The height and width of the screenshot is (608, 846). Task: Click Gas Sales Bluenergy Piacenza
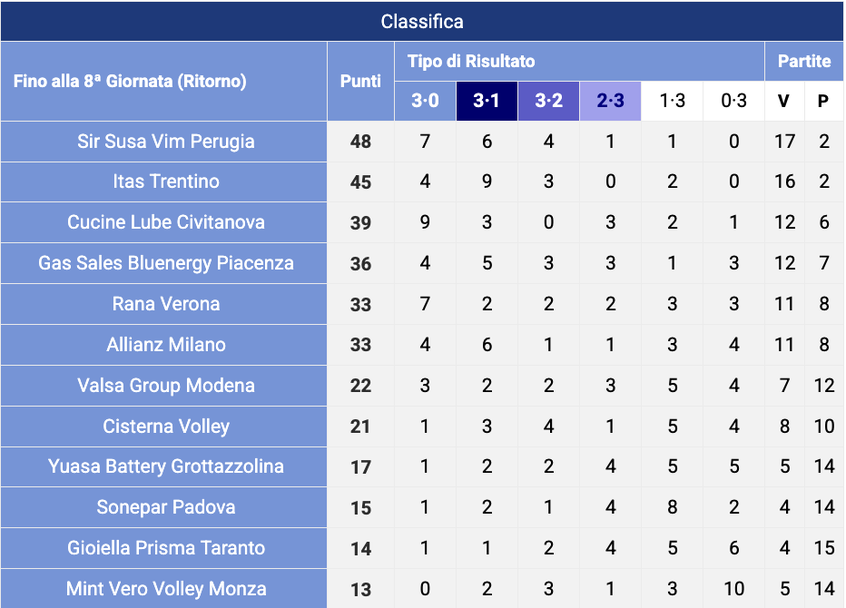tap(164, 263)
